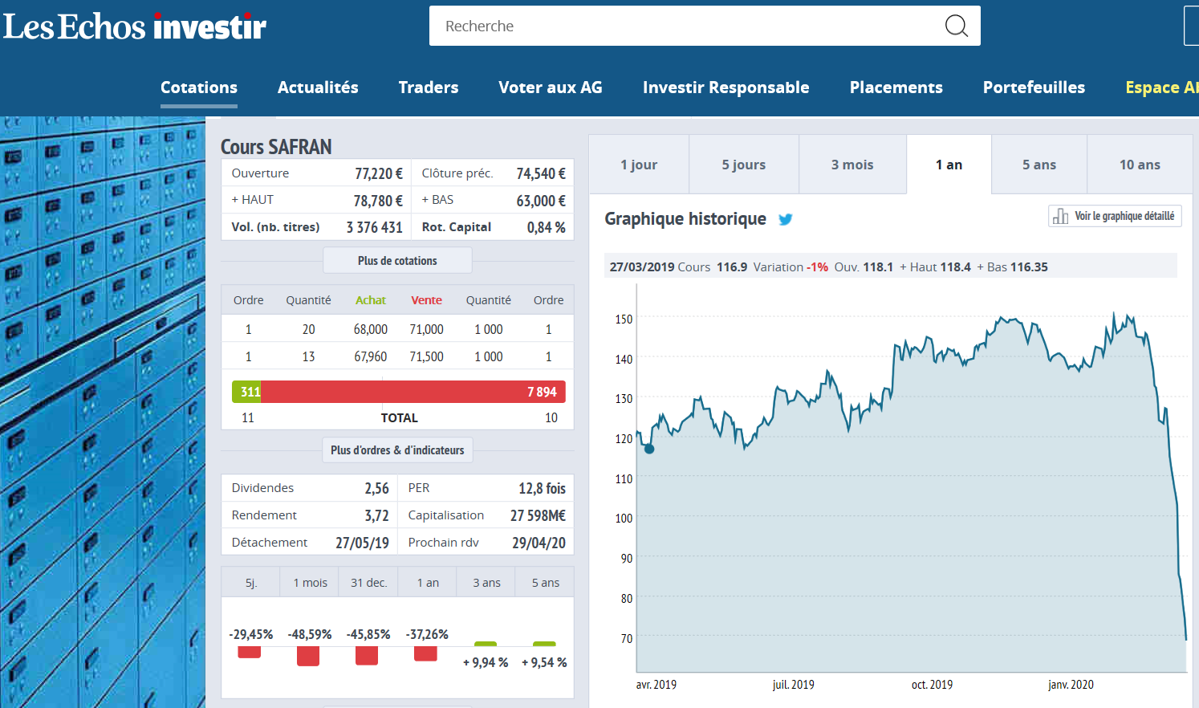1199x708 pixels.
Task: Open the Investir Responsable page
Action: pos(726,88)
